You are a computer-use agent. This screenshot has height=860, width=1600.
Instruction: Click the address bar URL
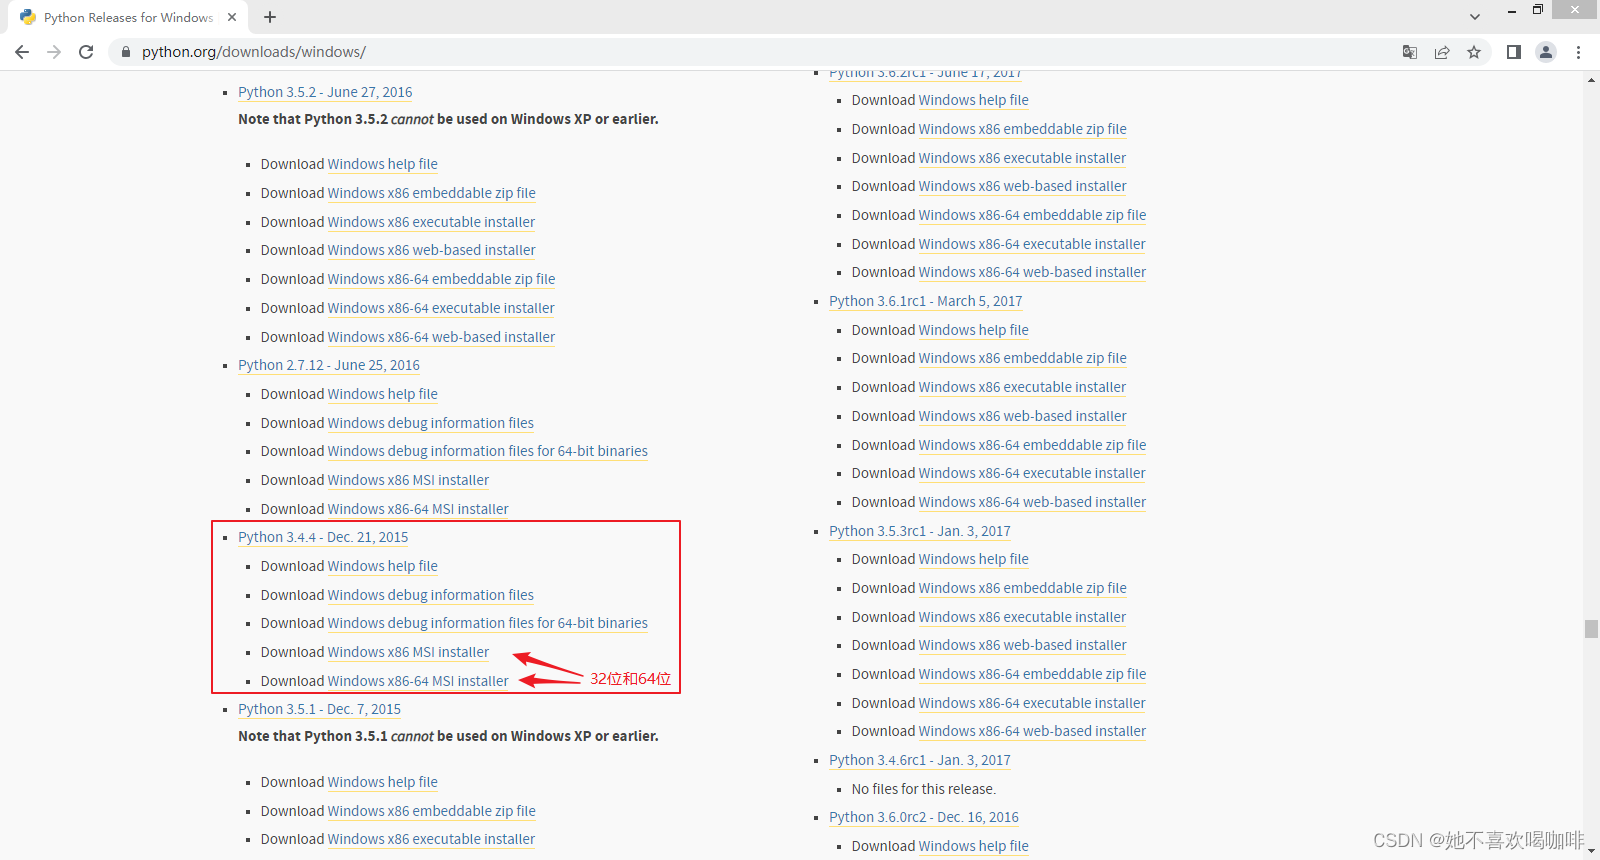[x=254, y=52]
